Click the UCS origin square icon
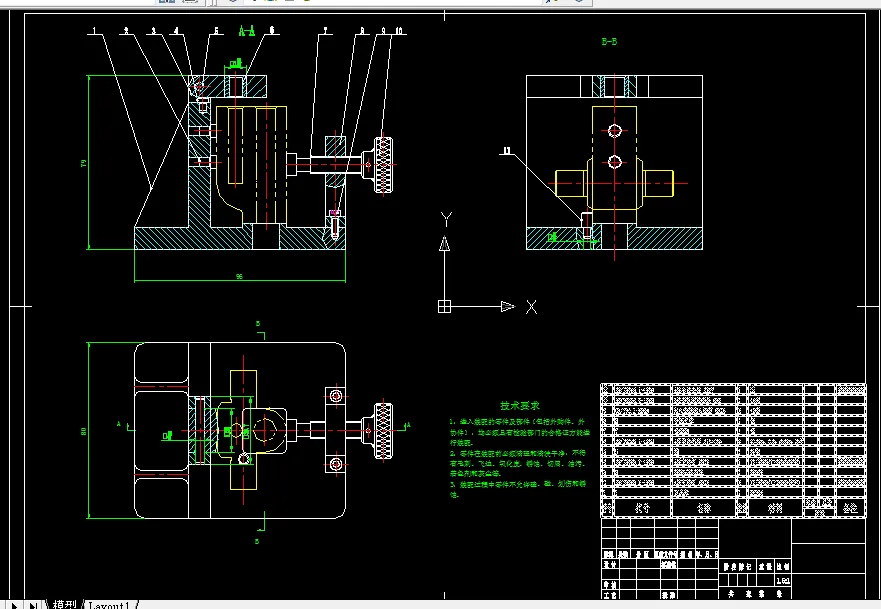 [x=444, y=306]
